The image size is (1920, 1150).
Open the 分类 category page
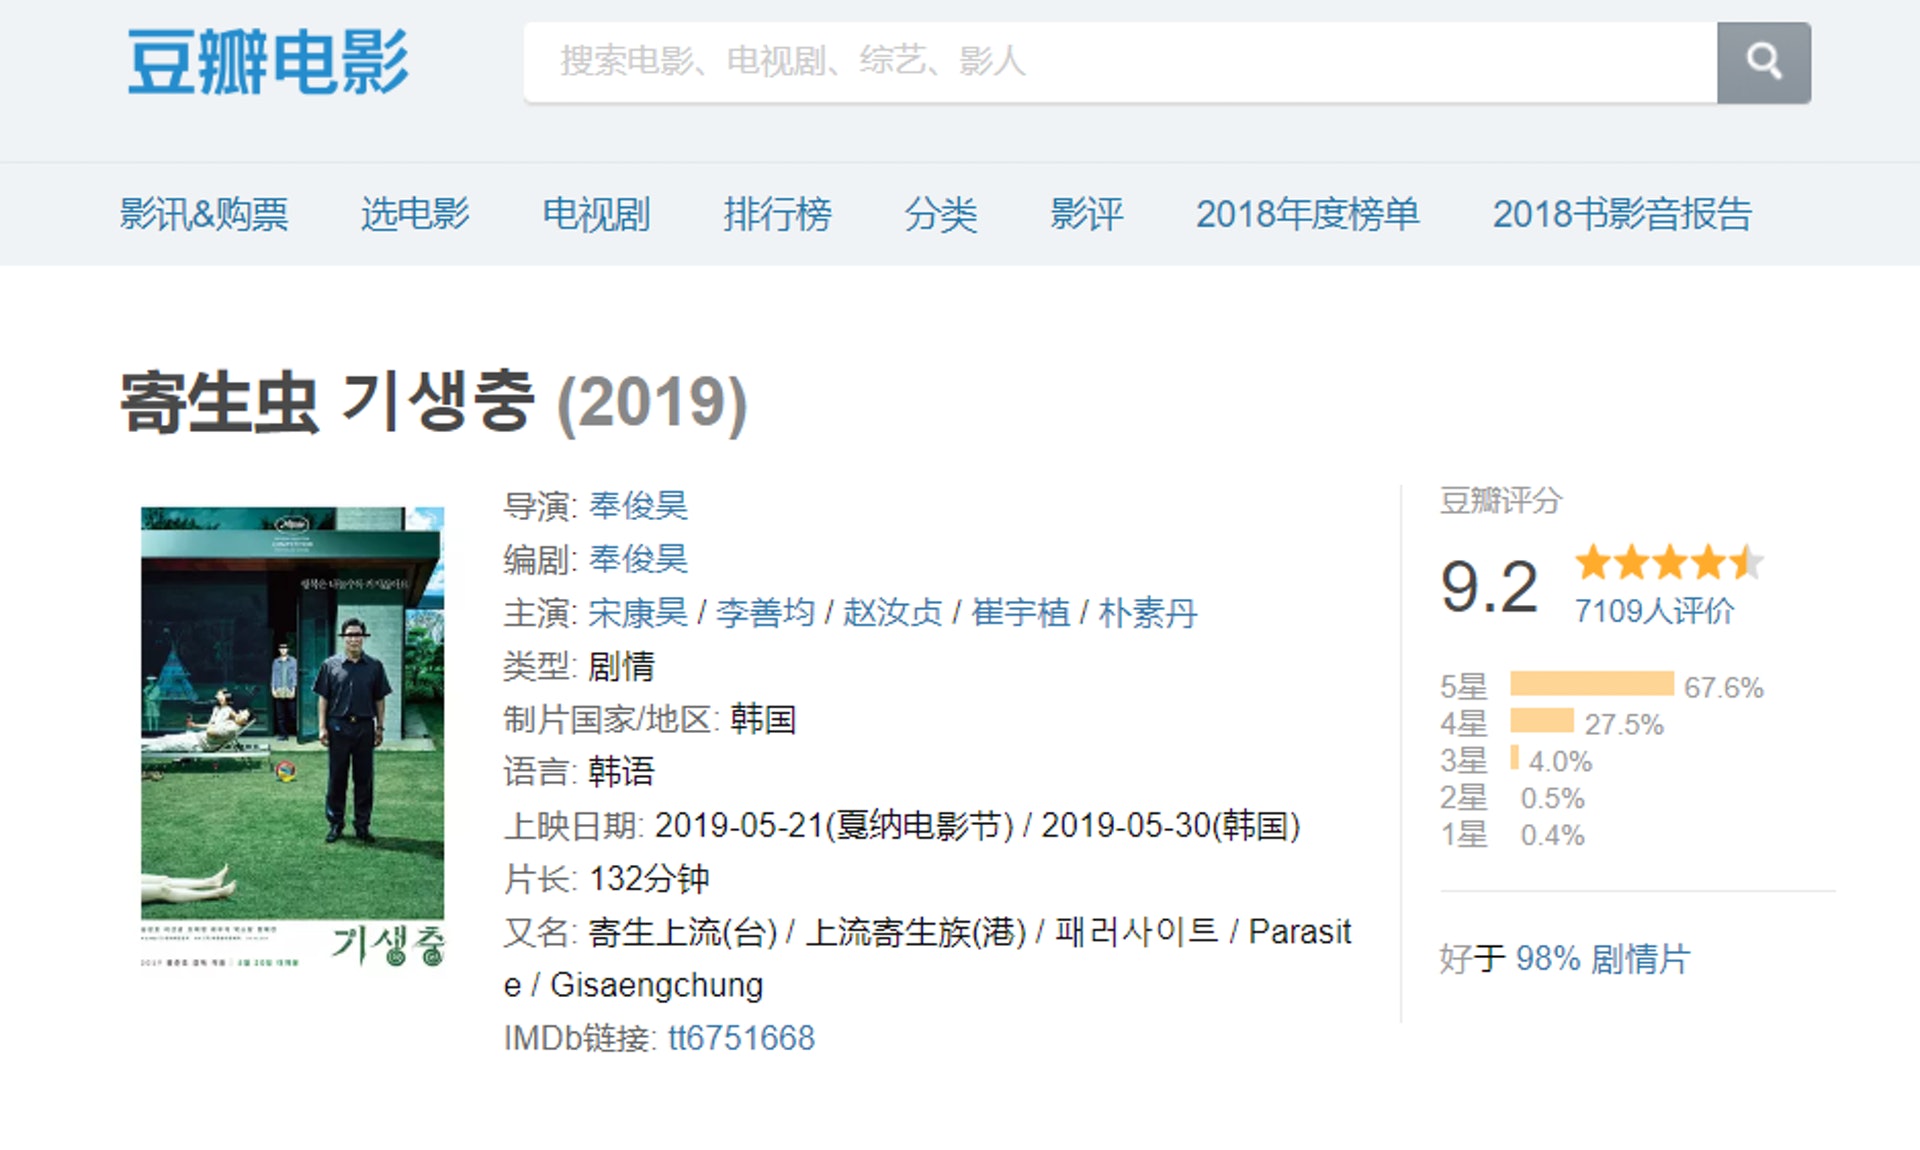[940, 214]
